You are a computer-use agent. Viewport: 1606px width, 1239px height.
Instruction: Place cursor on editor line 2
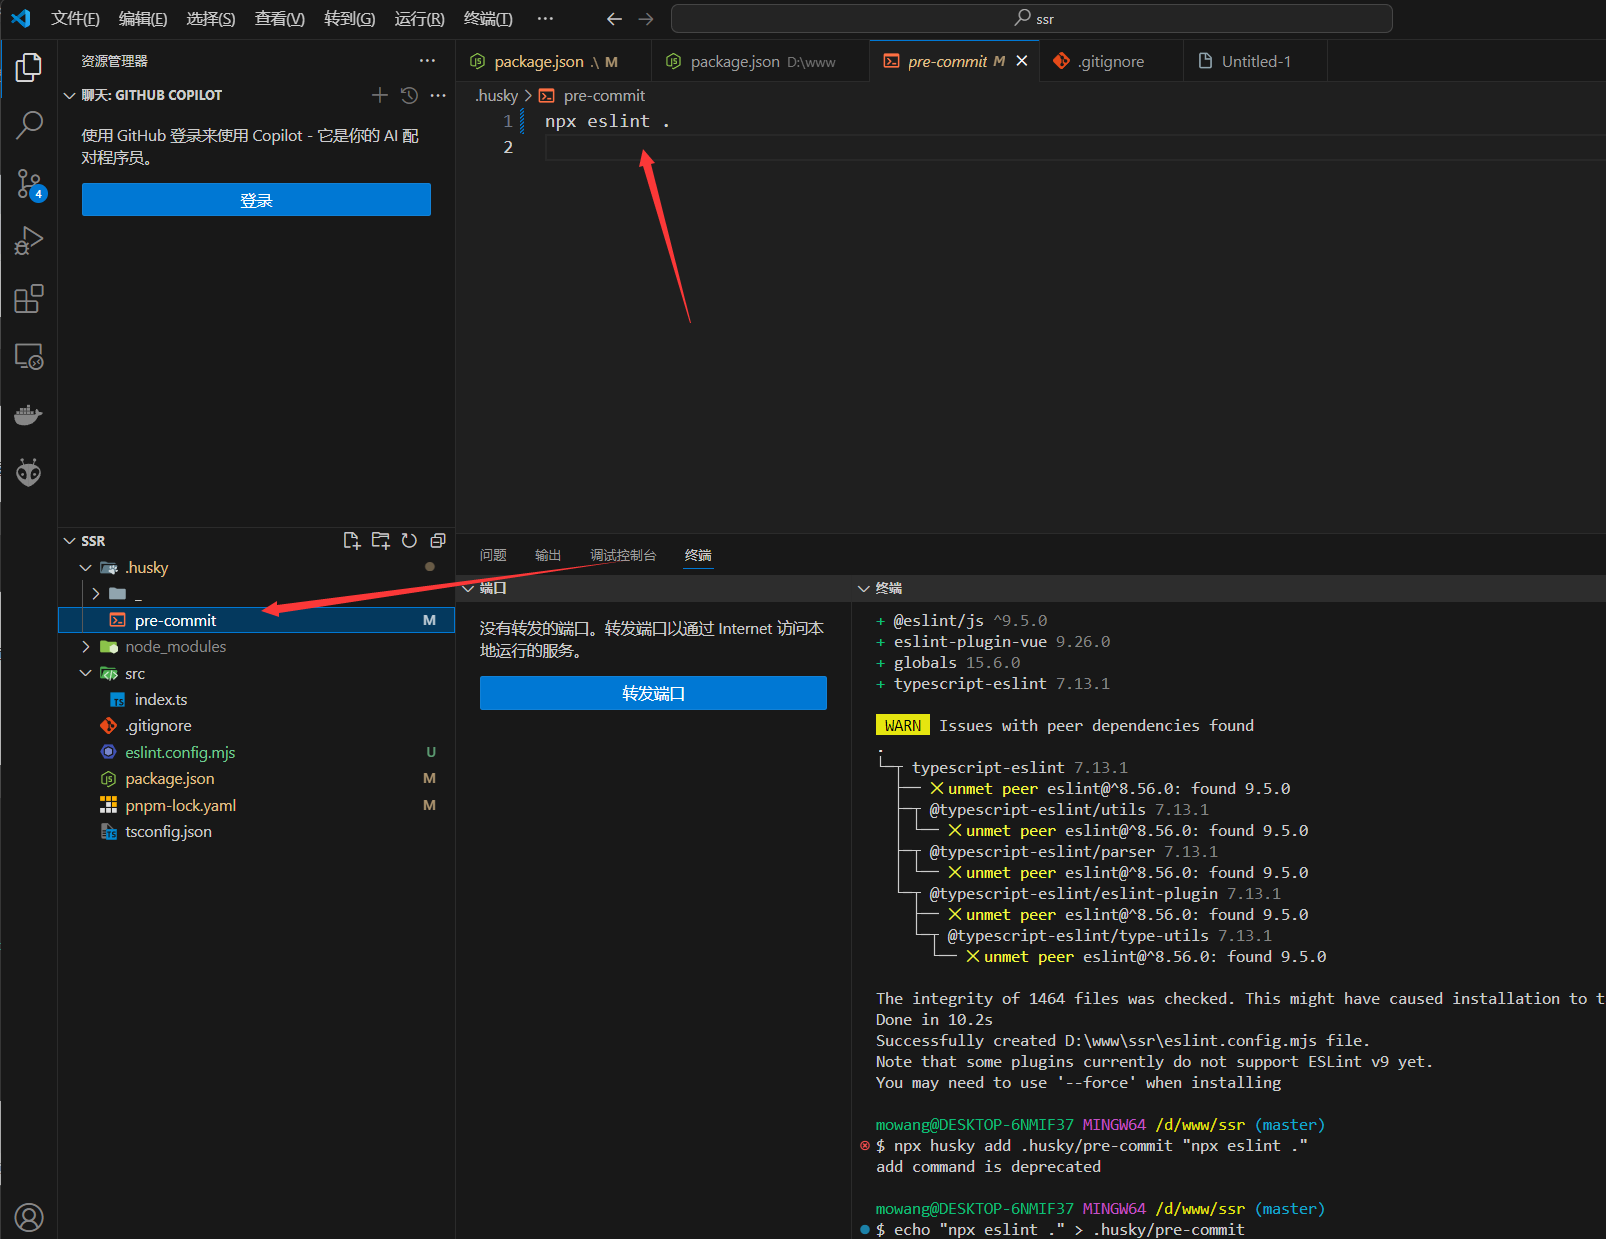coord(1075,147)
